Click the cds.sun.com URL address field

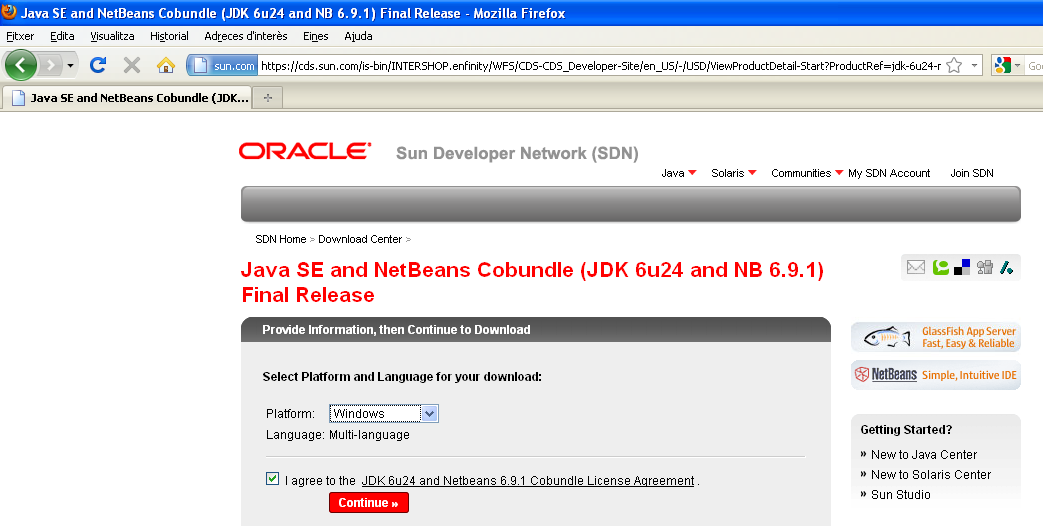(x=600, y=65)
